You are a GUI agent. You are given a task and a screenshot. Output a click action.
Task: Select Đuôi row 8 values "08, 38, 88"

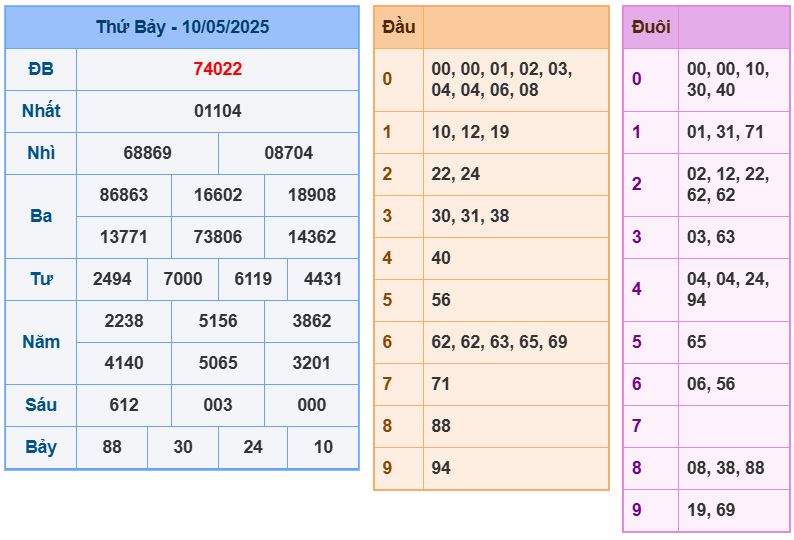(726, 469)
